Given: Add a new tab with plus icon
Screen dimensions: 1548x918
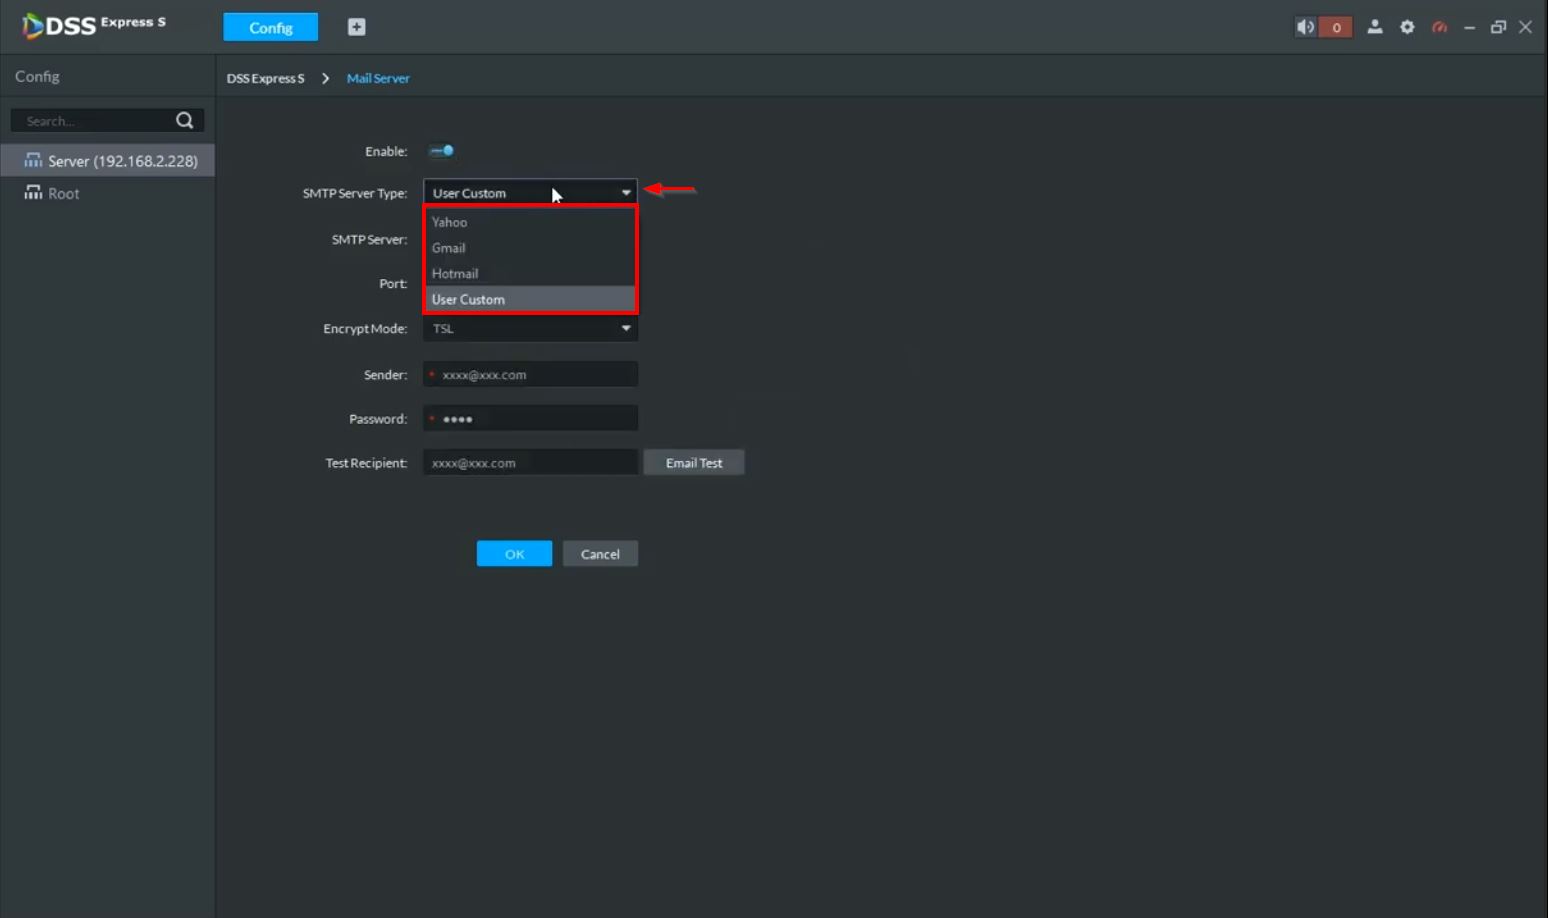Looking at the screenshot, I should tap(356, 27).
